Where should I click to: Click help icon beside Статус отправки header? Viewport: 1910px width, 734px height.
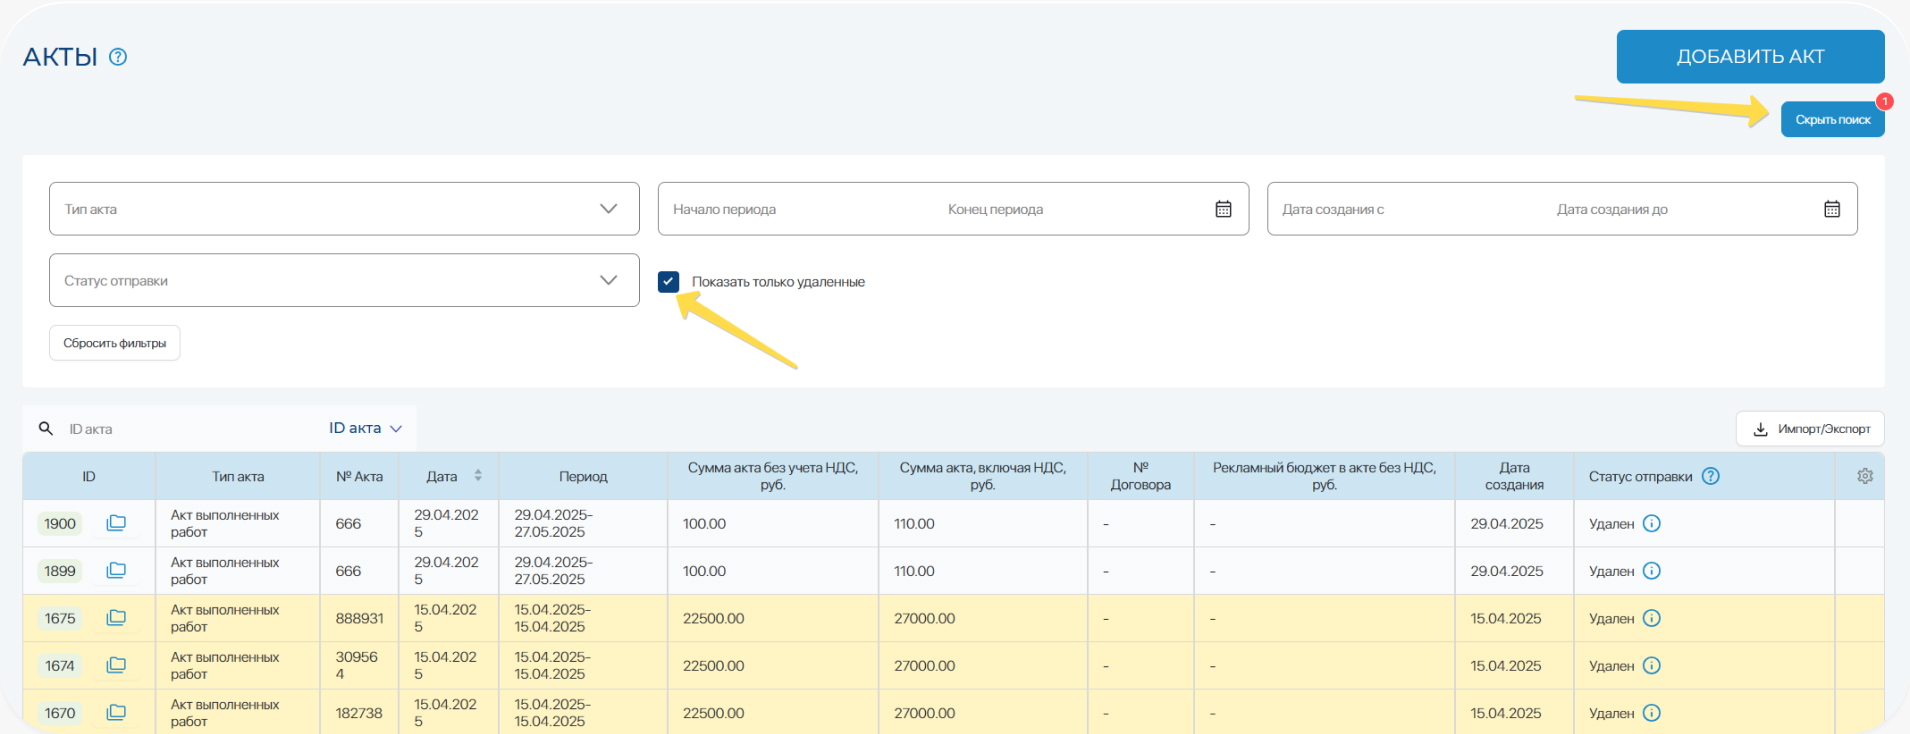click(x=1711, y=476)
